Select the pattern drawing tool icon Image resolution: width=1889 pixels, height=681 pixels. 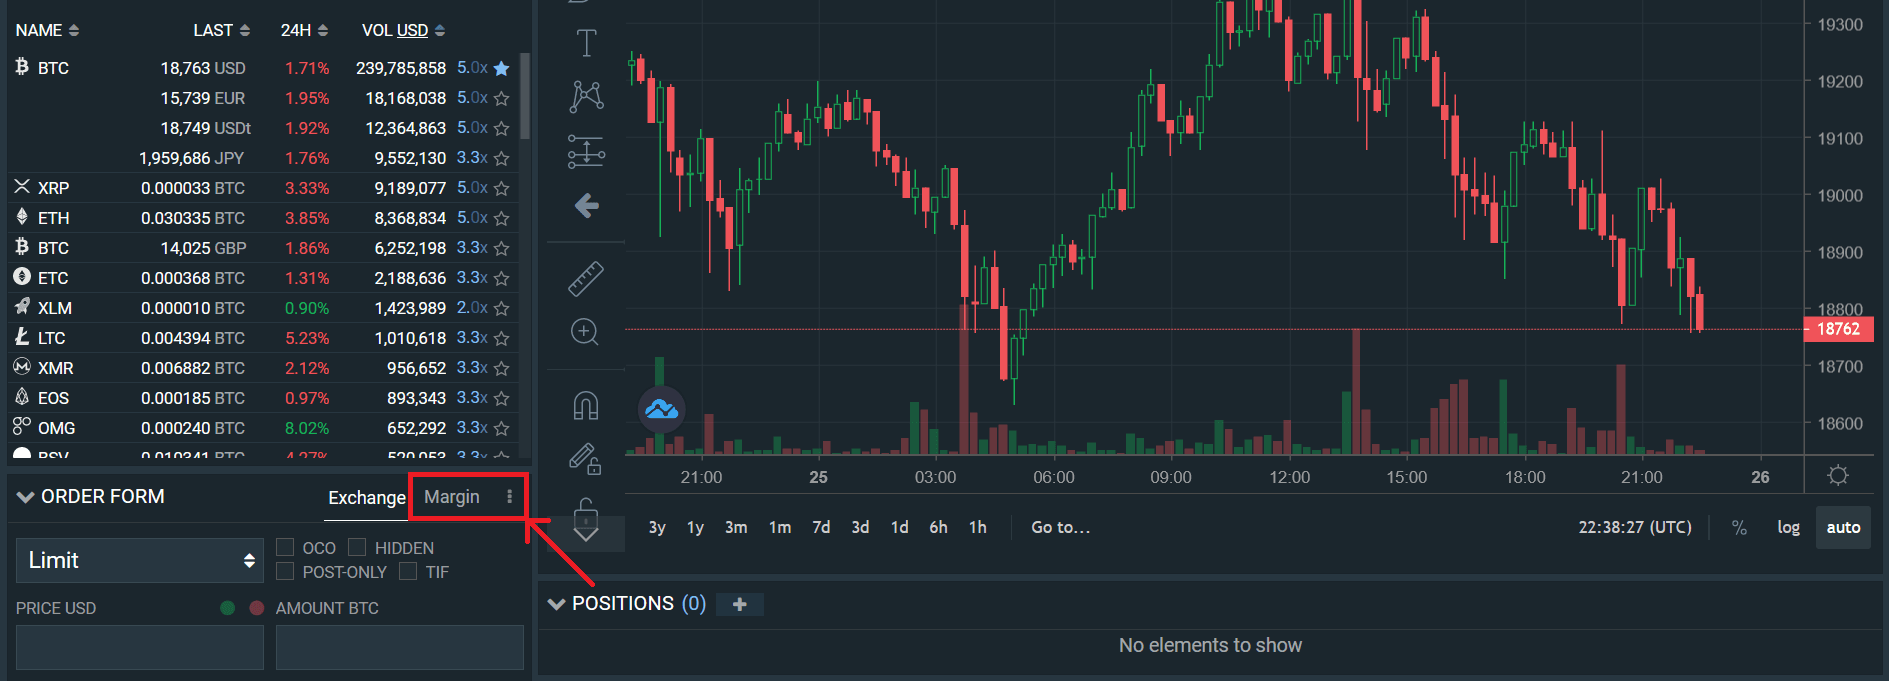pos(586,97)
